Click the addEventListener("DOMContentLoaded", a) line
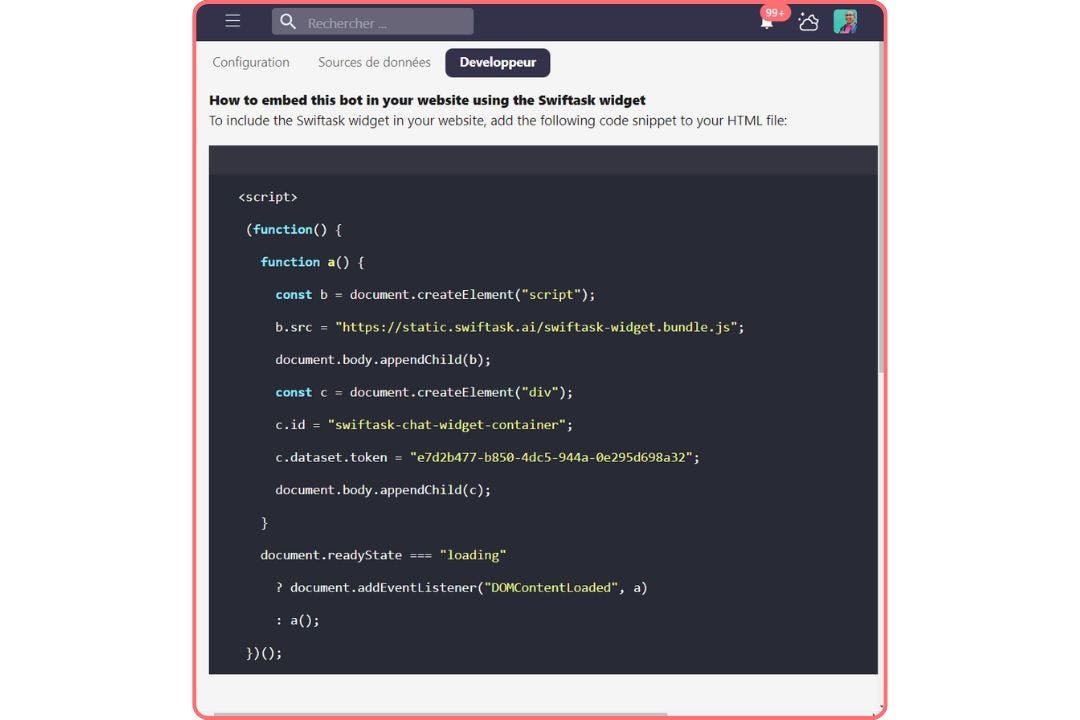 461,588
